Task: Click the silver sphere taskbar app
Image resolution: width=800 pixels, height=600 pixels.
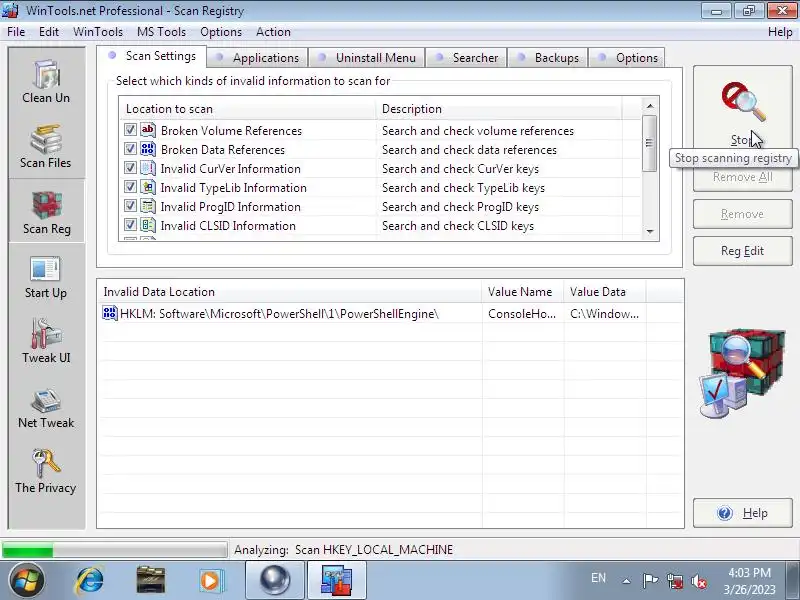Action: [275, 581]
